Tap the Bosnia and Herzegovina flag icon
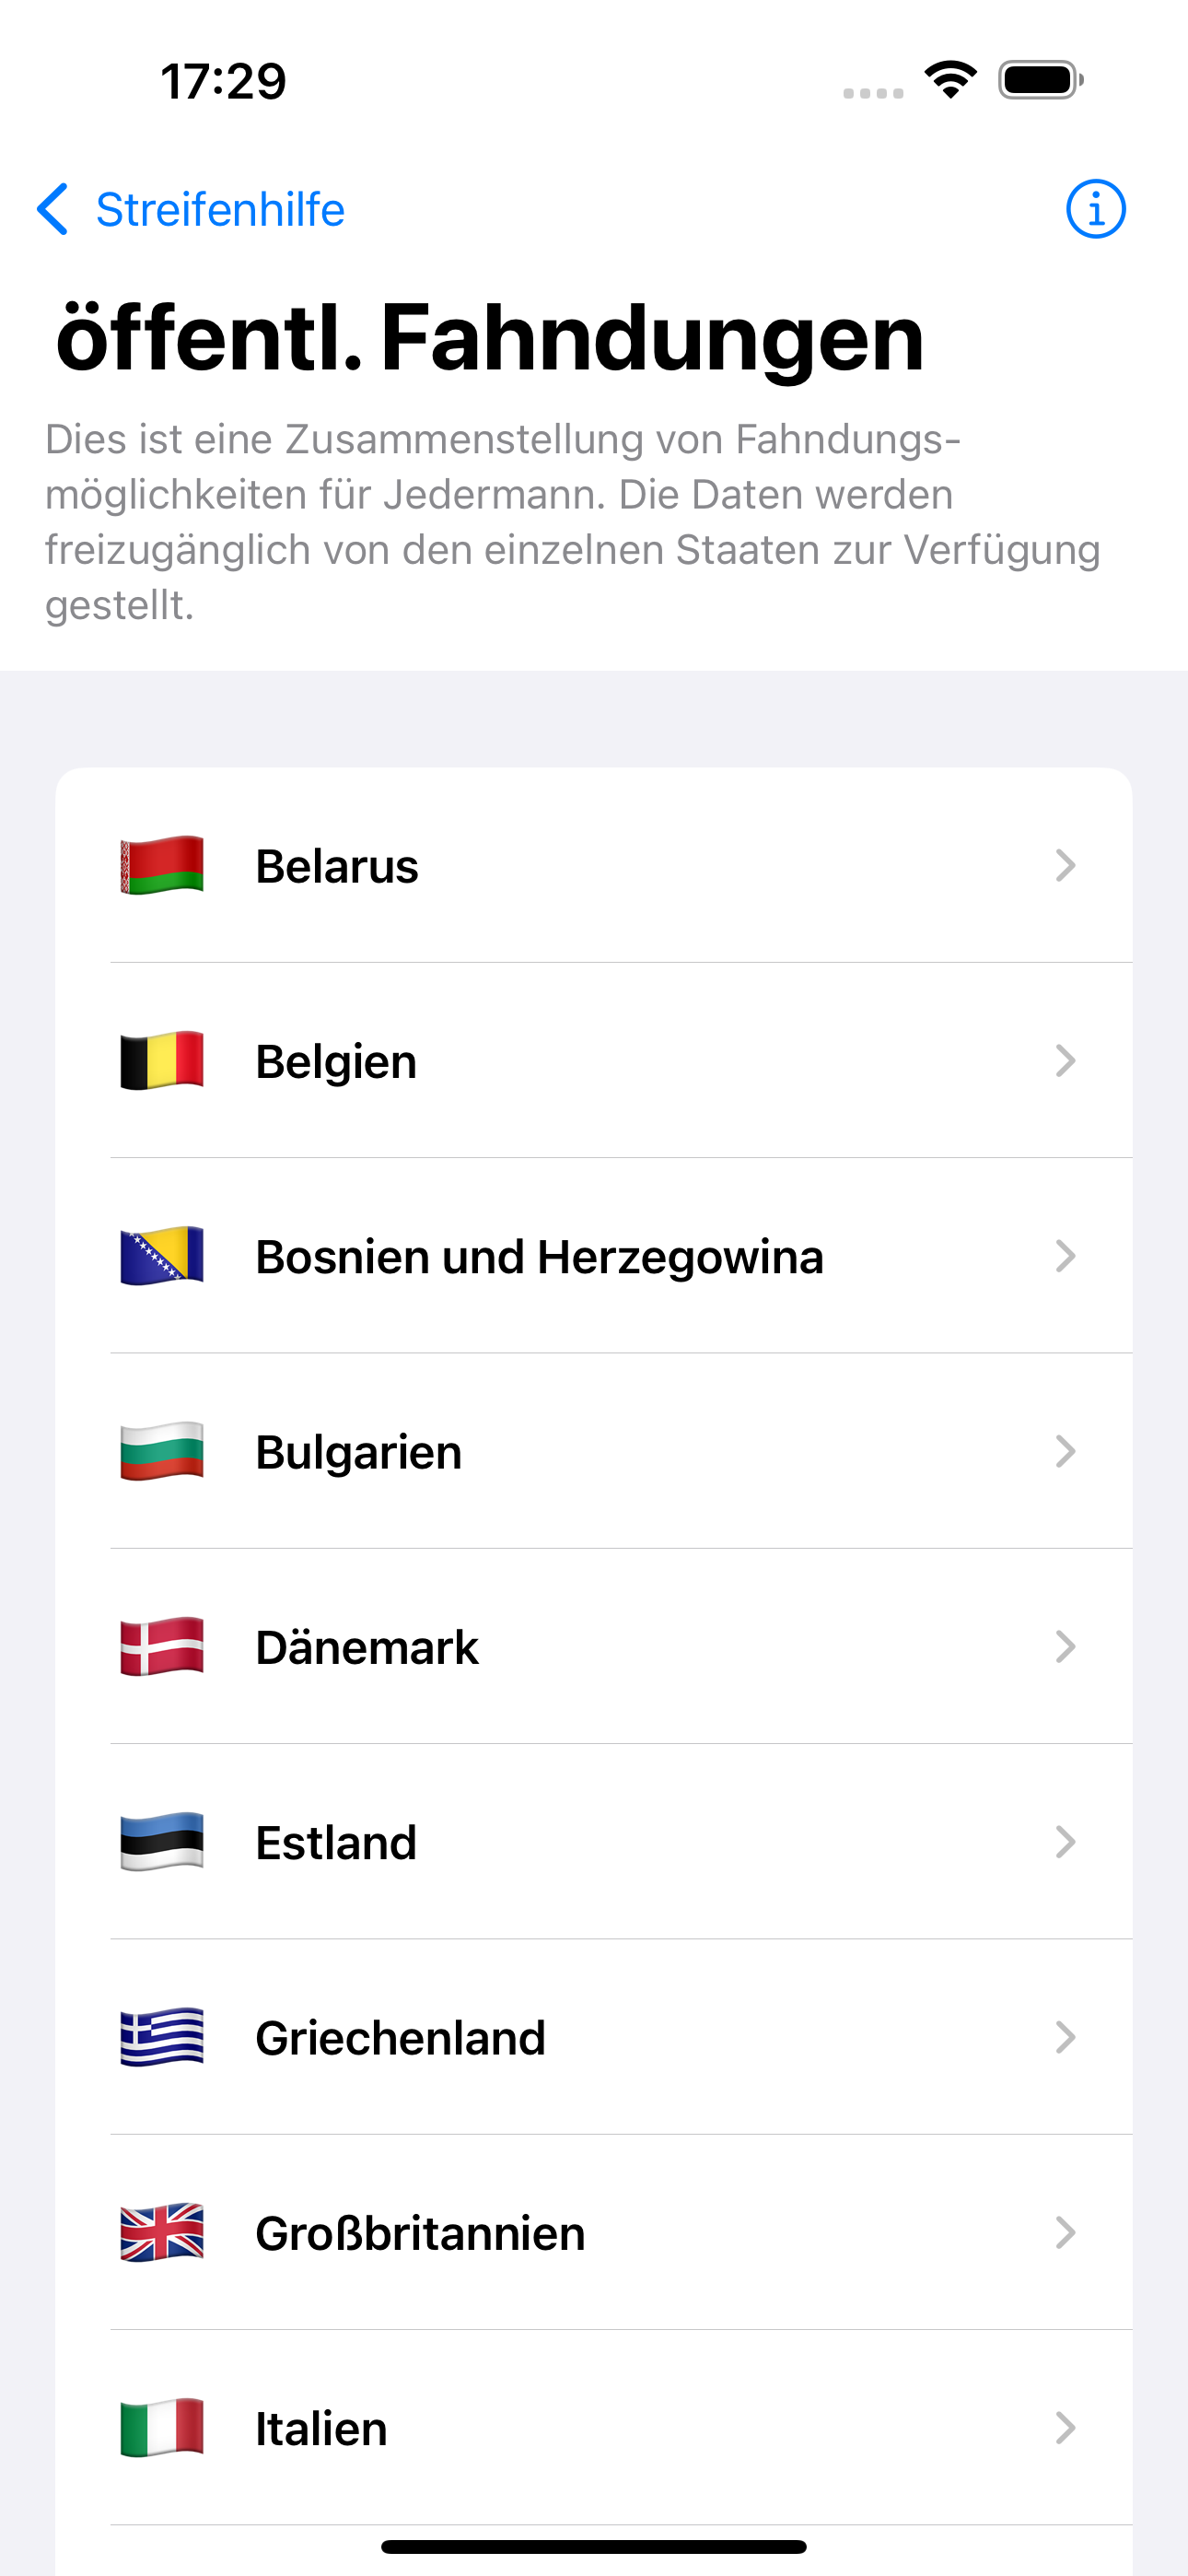1188x2576 pixels. tap(162, 1256)
